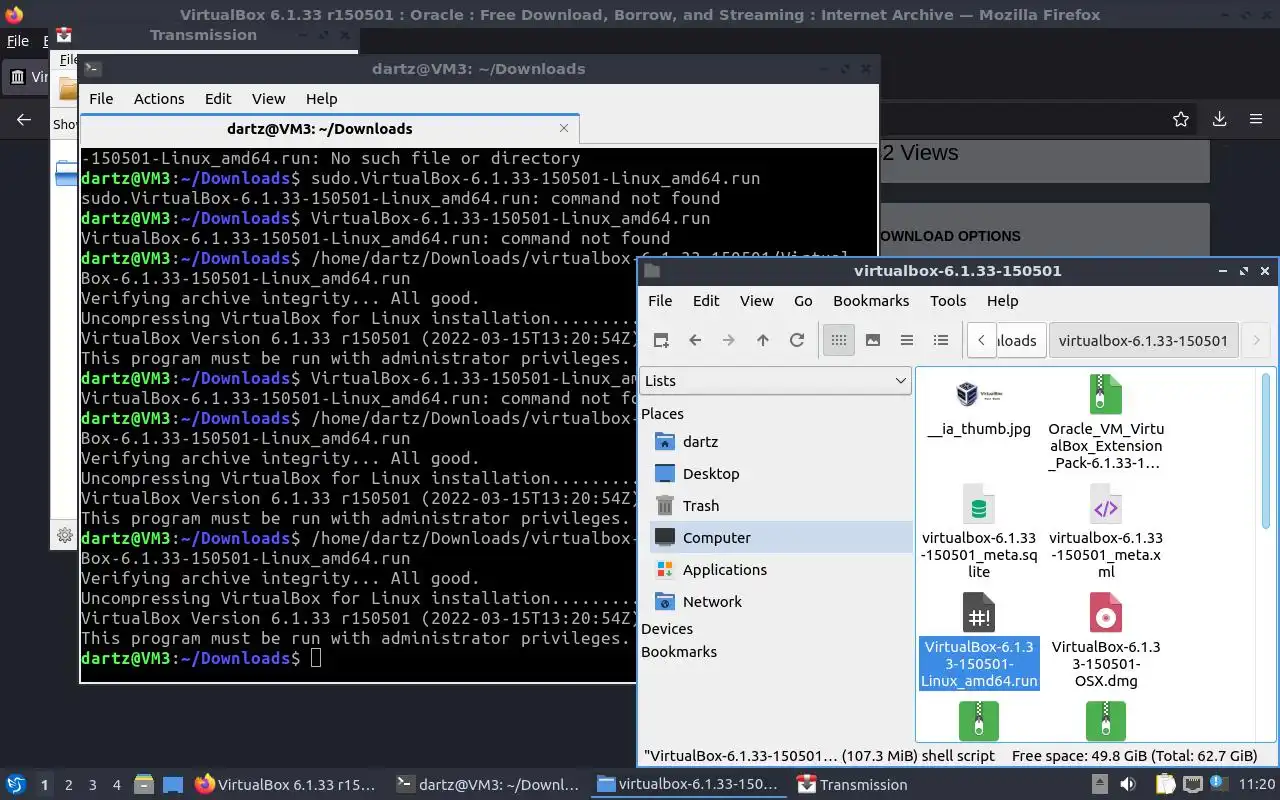Open terminal View menu
The height and width of the screenshot is (800, 1280).
pos(268,98)
